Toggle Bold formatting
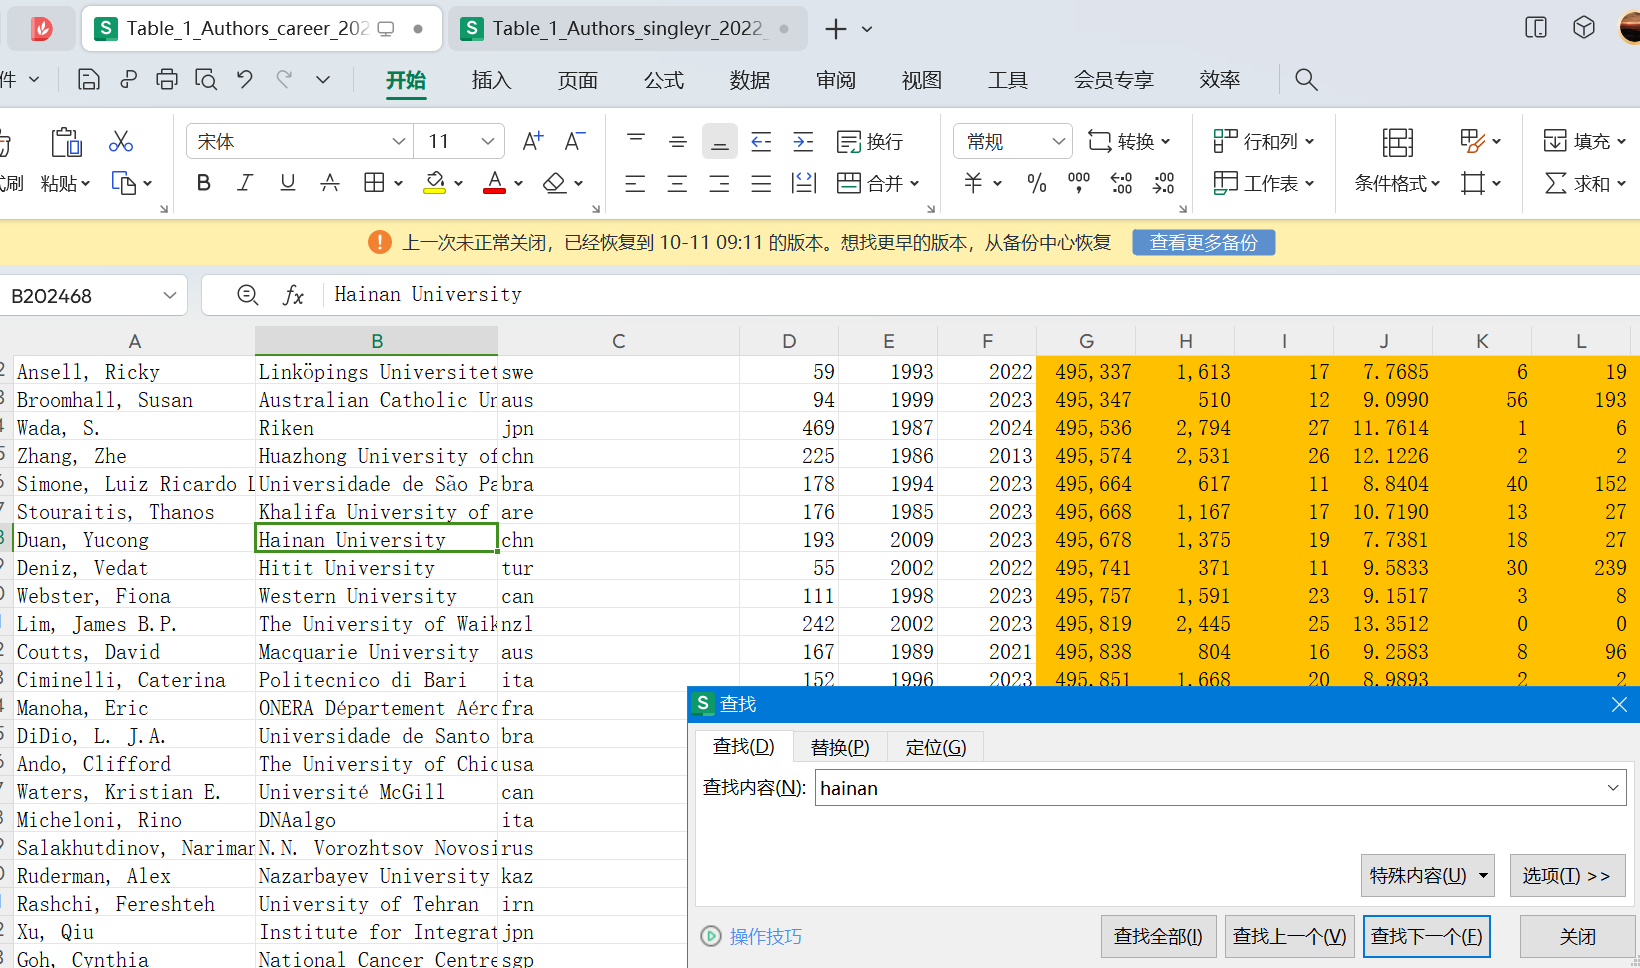The width and height of the screenshot is (1640, 968). (x=204, y=183)
